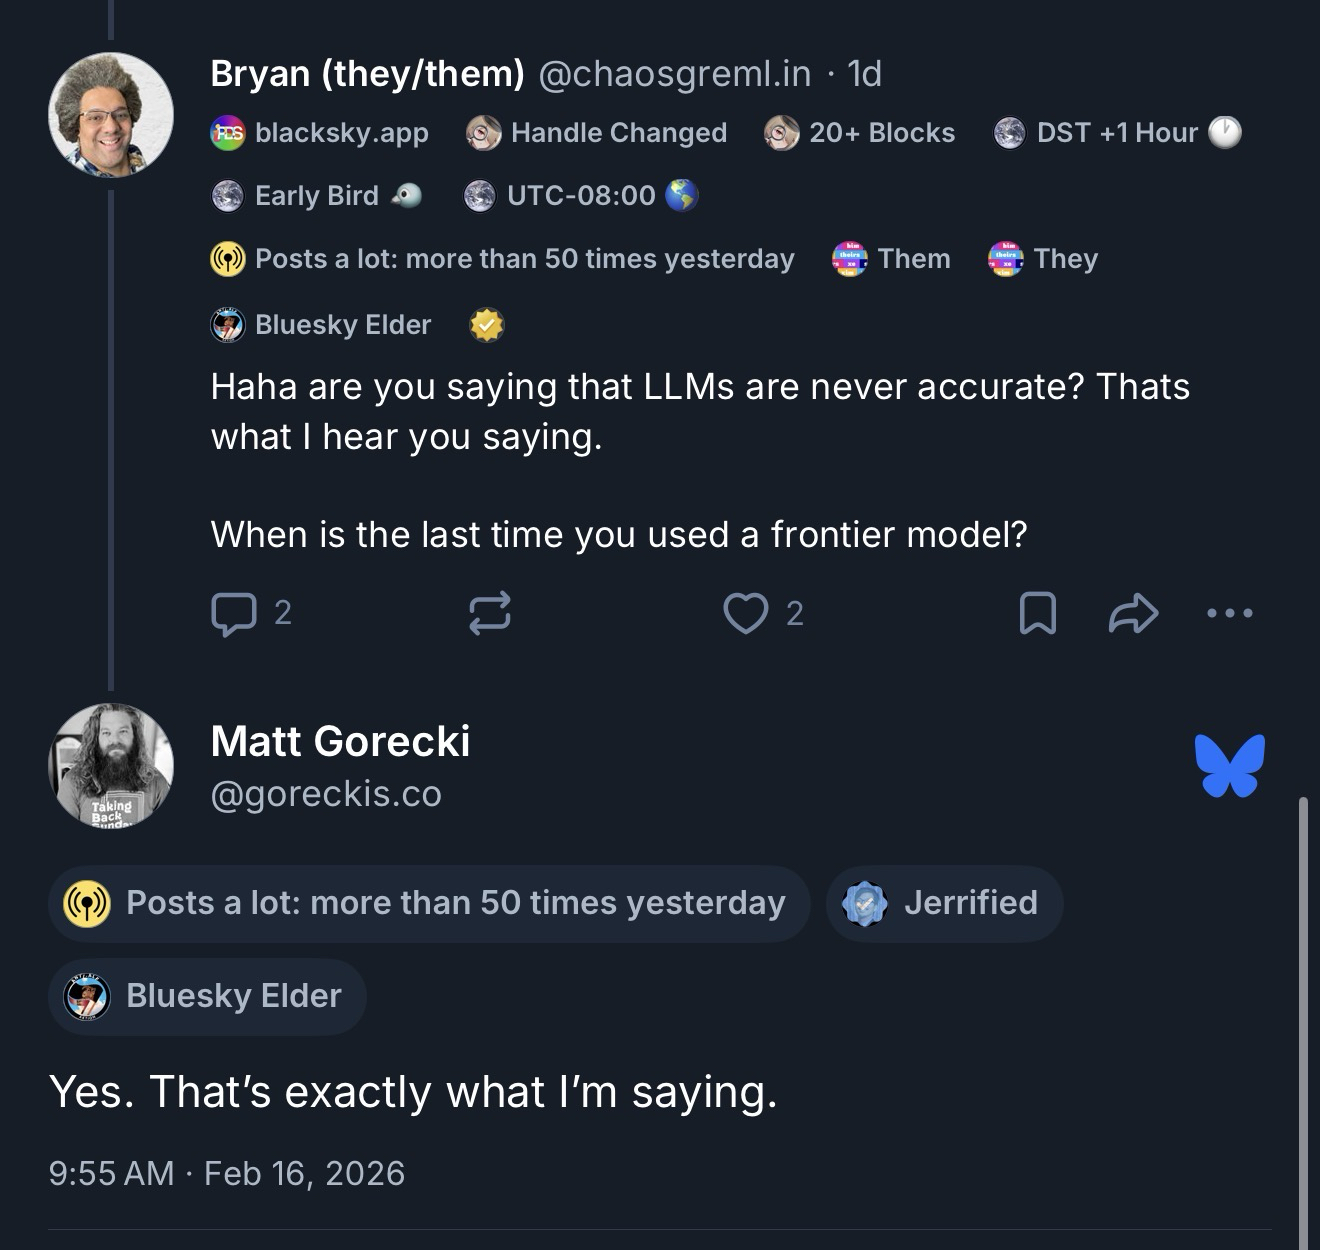
Task: Click the Handle Changed label
Action: point(597,133)
